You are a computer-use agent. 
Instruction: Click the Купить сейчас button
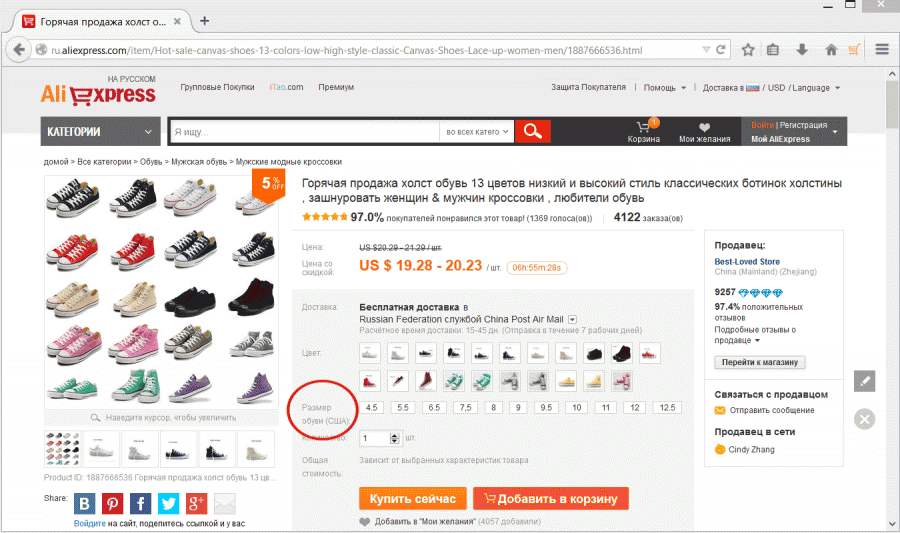(x=413, y=499)
